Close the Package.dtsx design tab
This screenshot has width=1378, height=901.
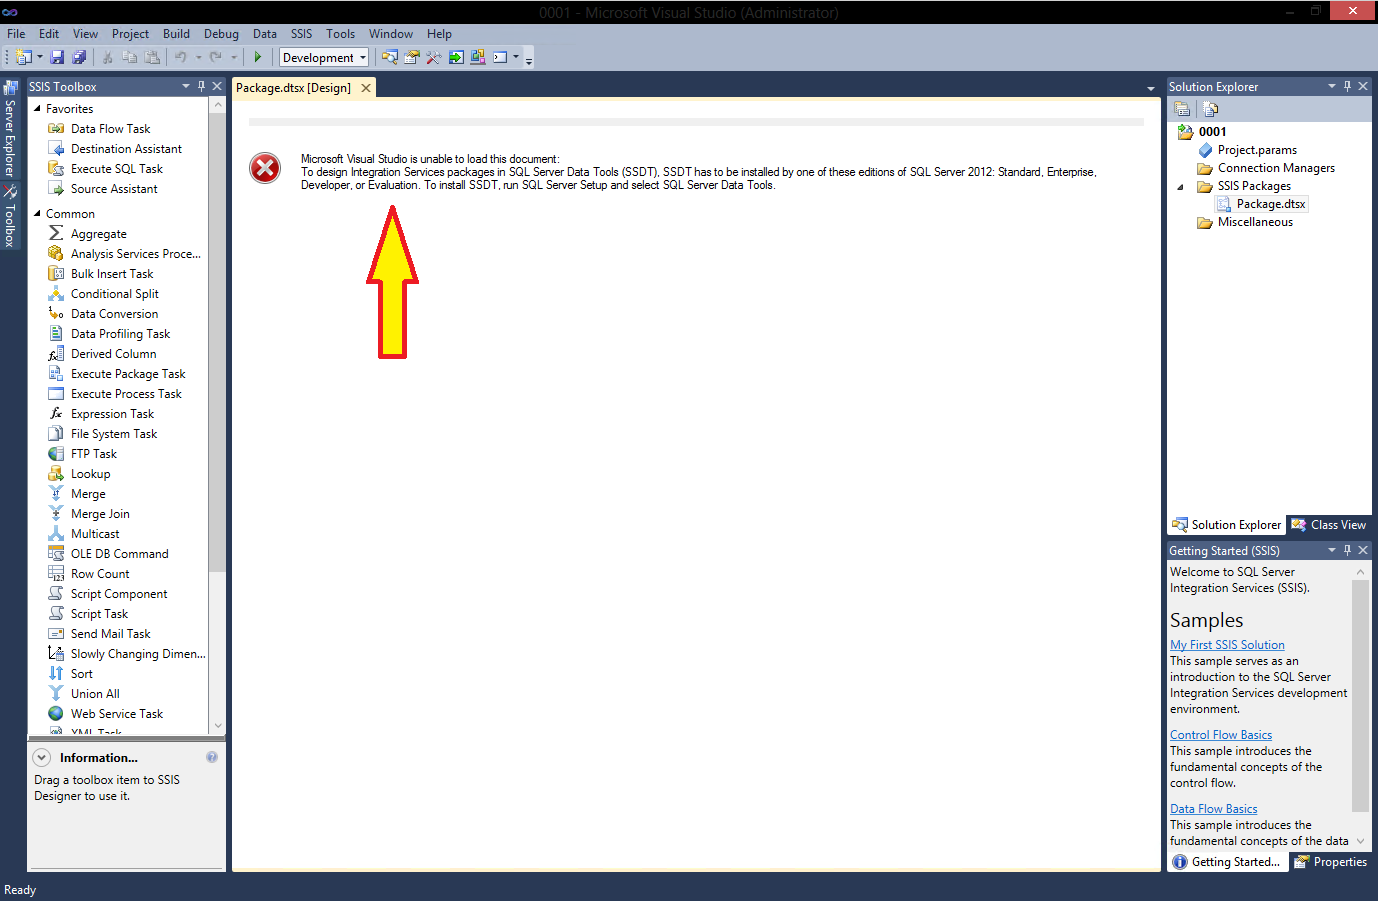pyautogui.click(x=366, y=88)
